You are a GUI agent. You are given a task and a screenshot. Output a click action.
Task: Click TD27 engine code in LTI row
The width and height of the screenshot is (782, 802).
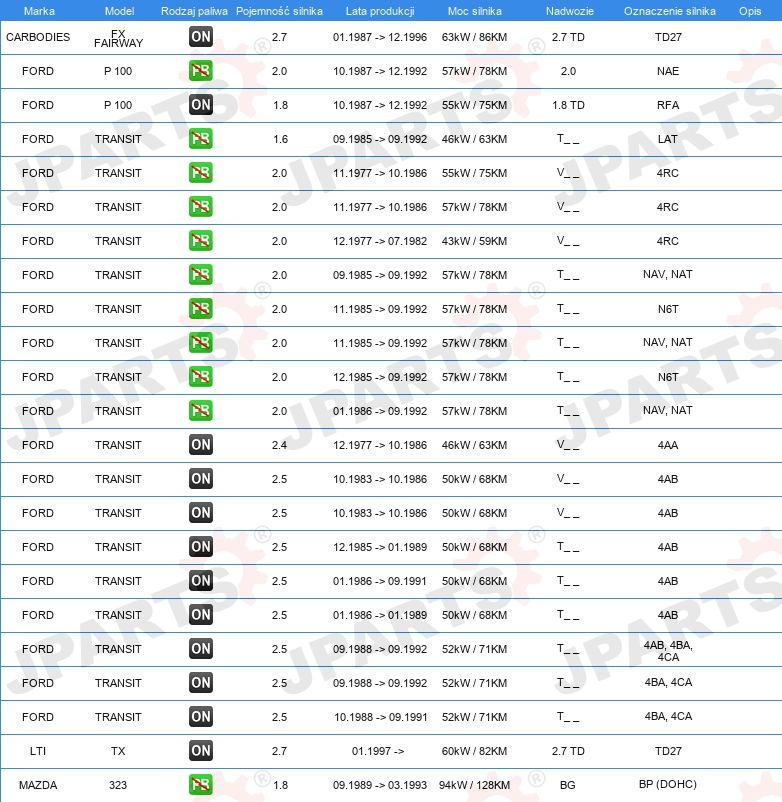(668, 751)
